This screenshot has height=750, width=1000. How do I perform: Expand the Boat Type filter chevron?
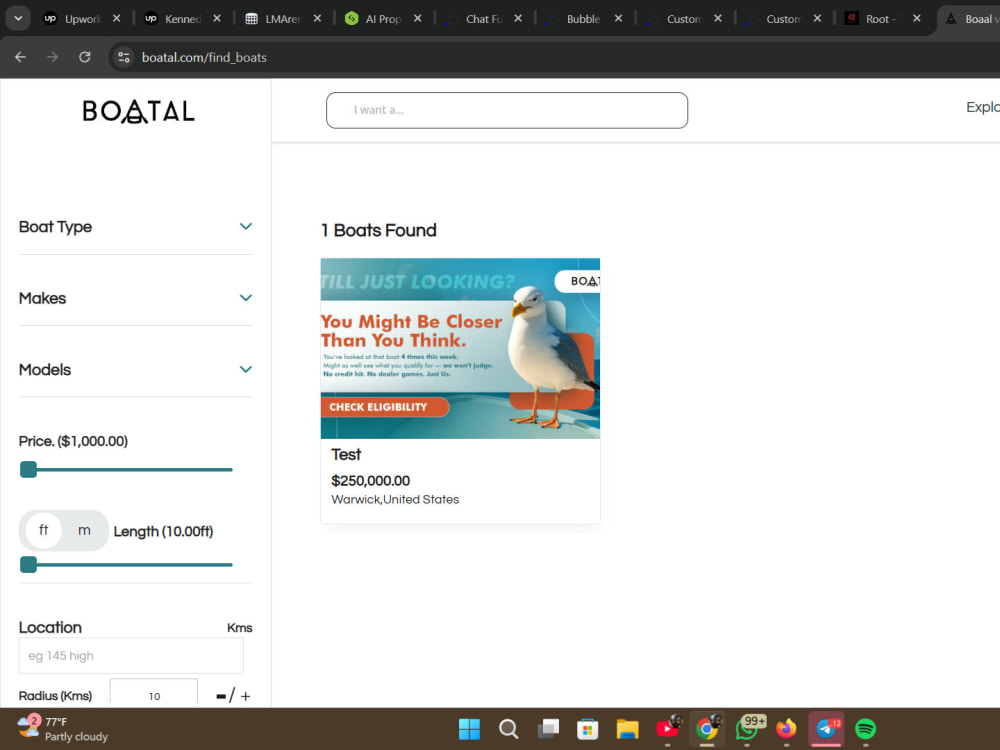pyautogui.click(x=246, y=226)
